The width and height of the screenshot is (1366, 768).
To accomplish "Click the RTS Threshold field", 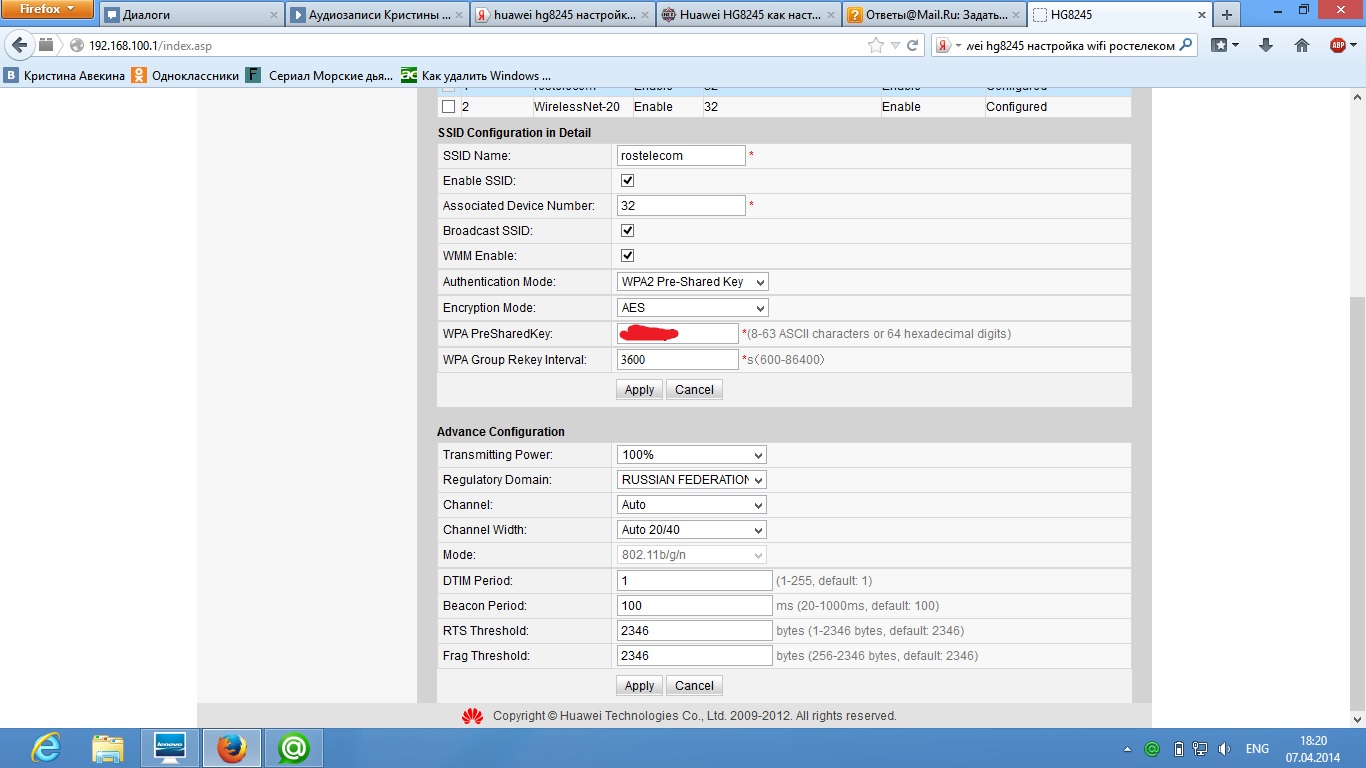I will click(x=695, y=631).
